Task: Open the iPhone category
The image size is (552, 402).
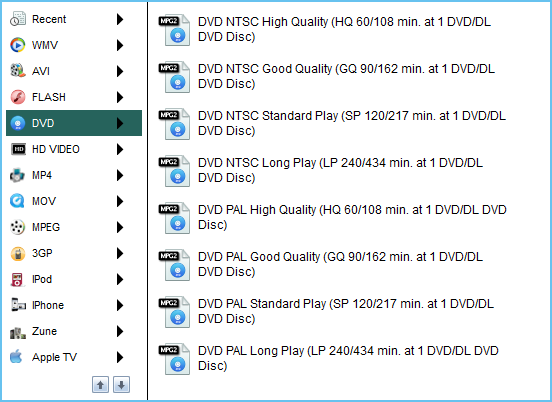Action: (74, 305)
